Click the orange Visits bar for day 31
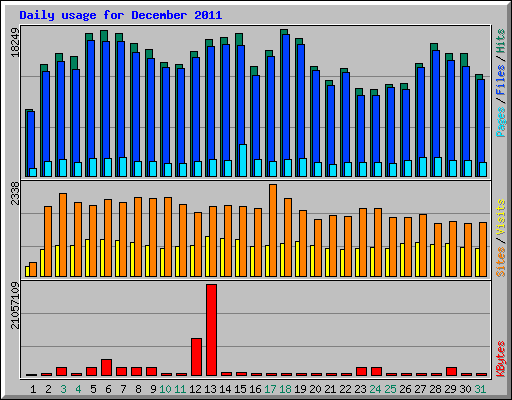The width and height of the screenshot is (512, 400). (x=483, y=249)
